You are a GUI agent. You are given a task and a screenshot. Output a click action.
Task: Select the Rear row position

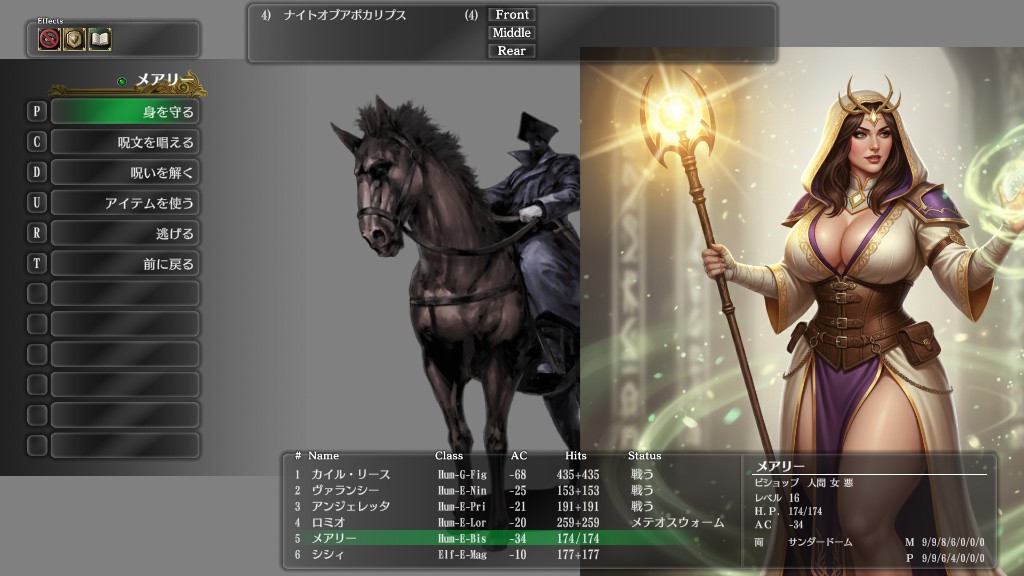(511, 51)
